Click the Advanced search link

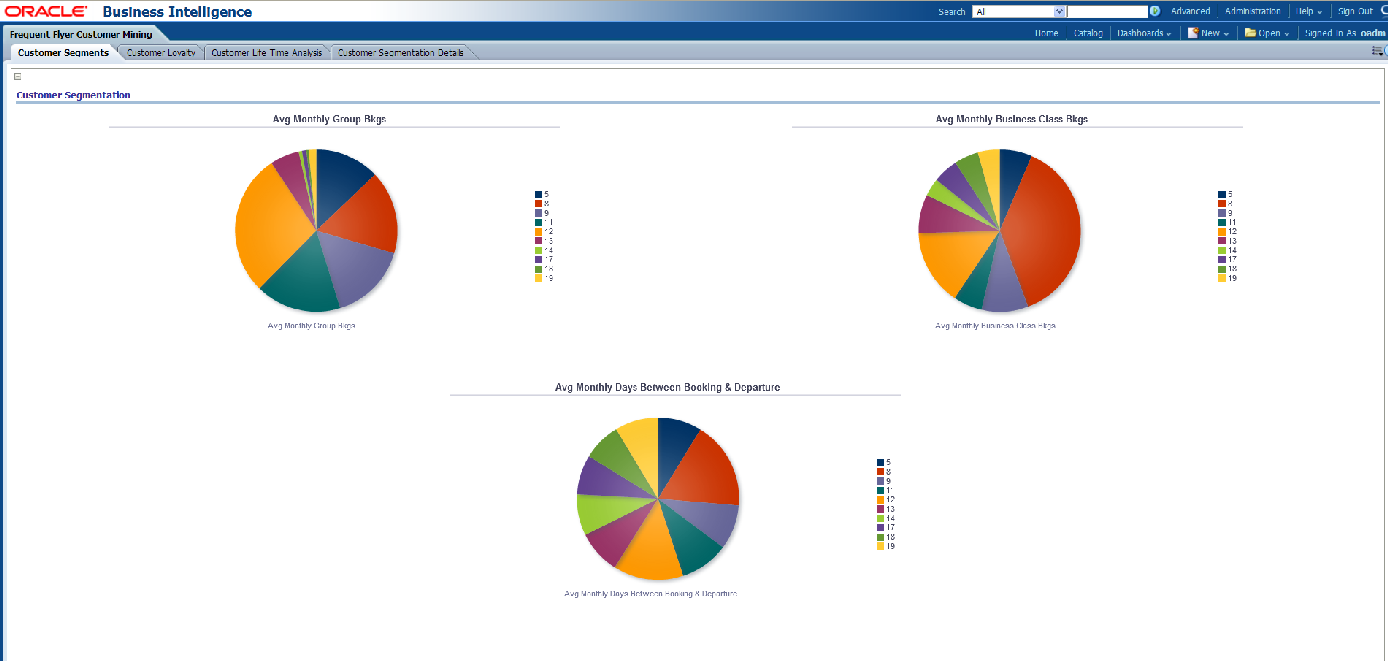[x=1190, y=12]
